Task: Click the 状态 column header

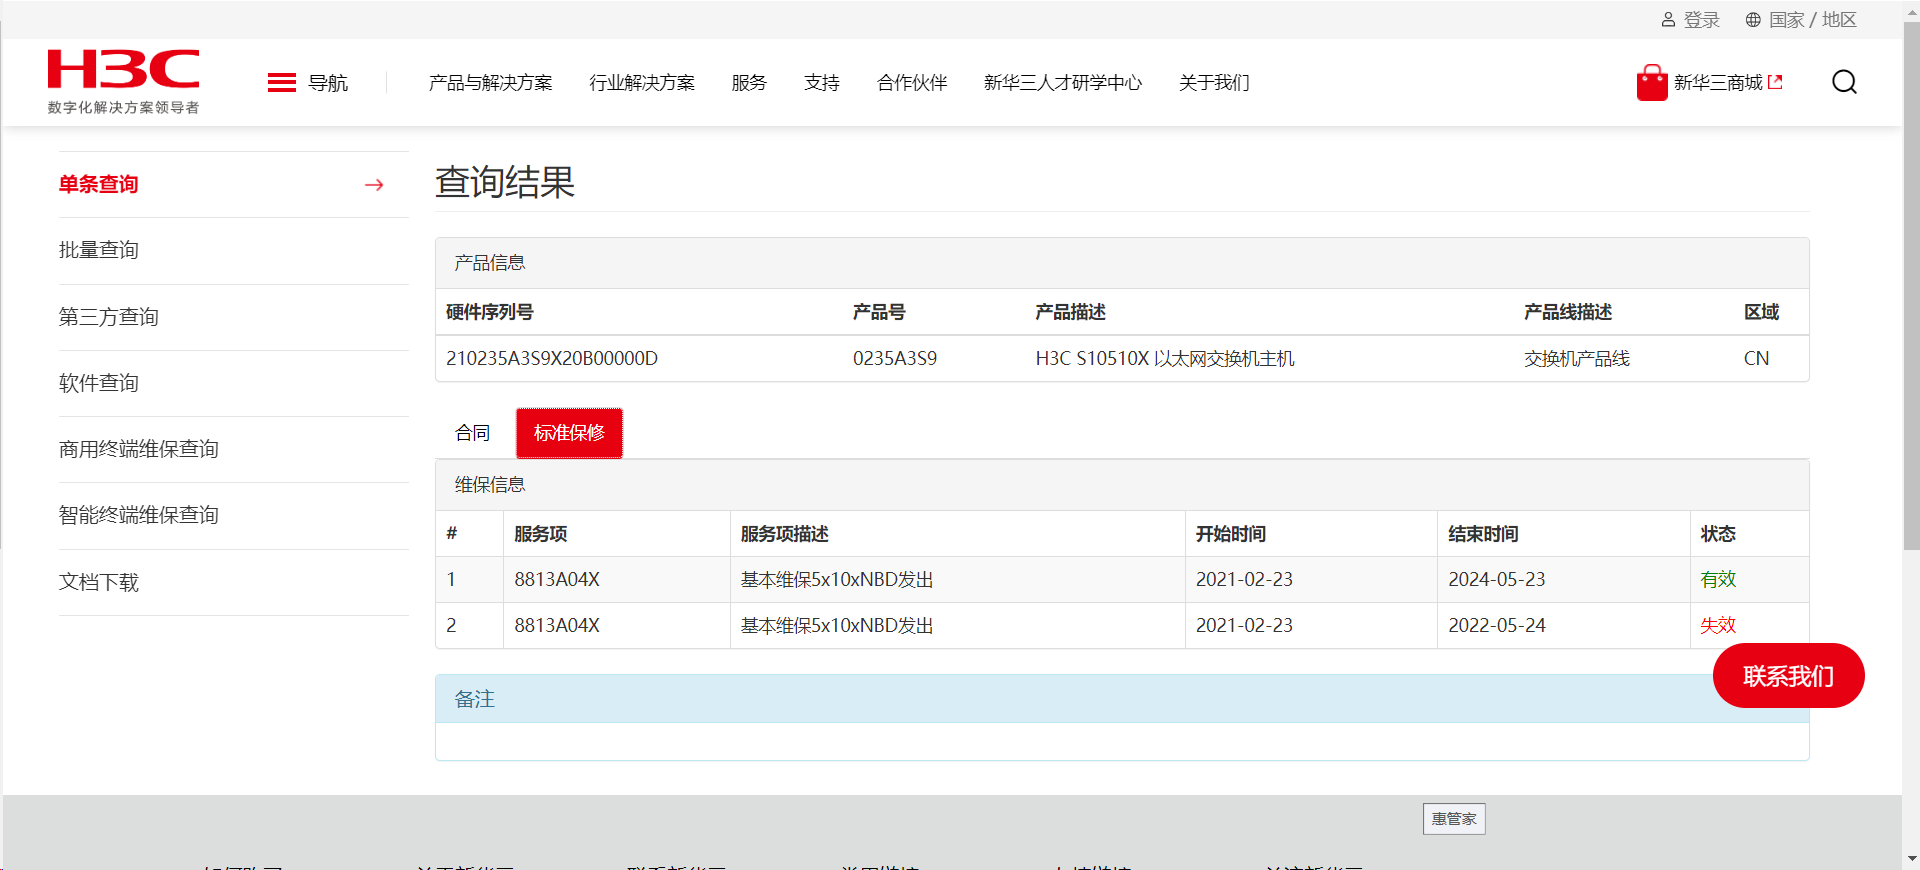Action: [1718, 534]
